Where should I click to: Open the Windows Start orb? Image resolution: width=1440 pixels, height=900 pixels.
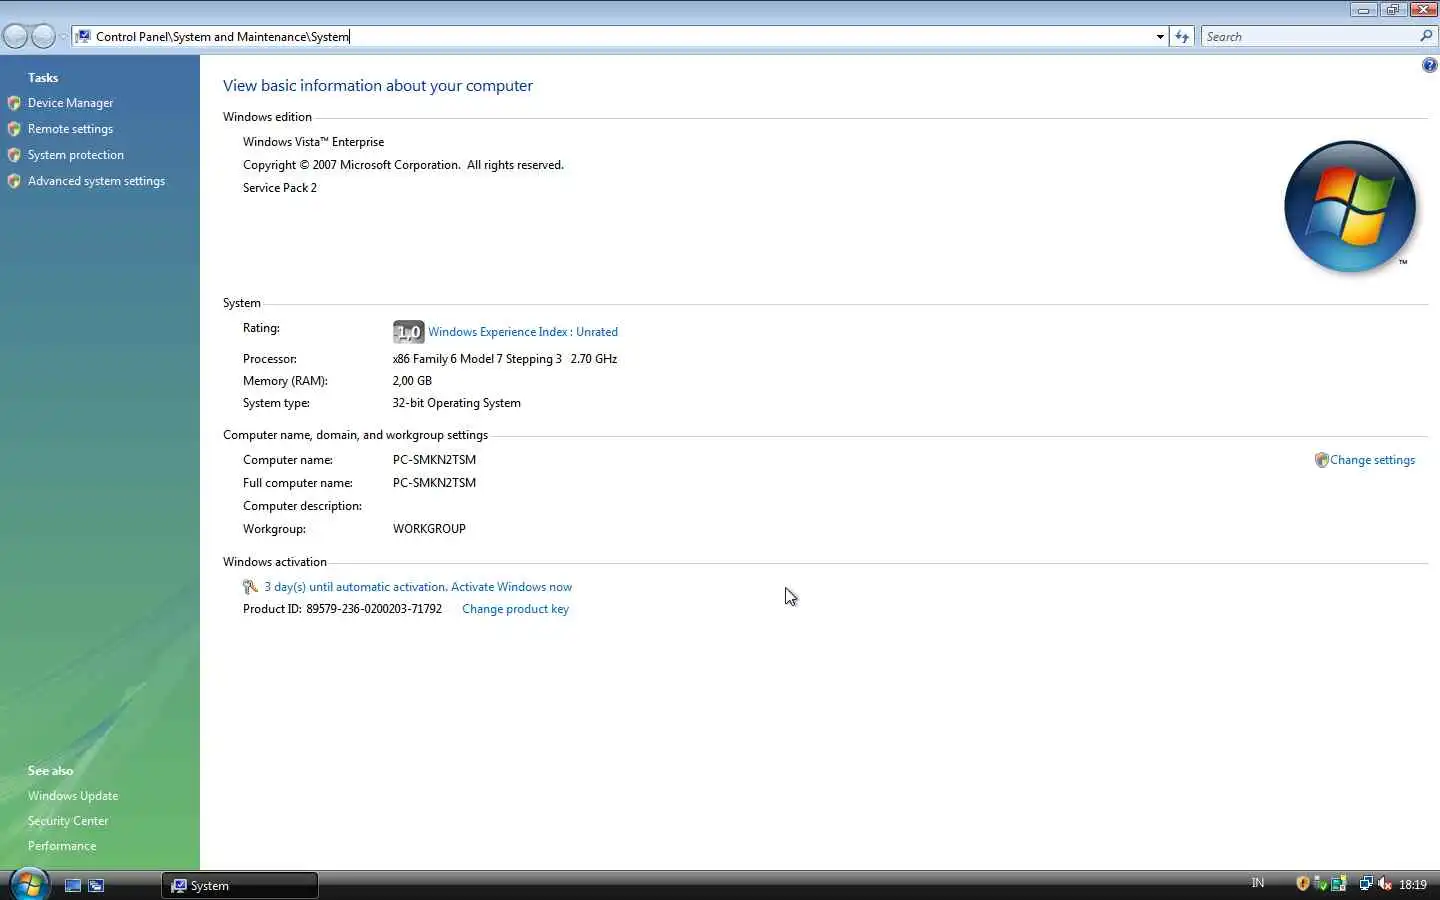[x=29, y=884]
